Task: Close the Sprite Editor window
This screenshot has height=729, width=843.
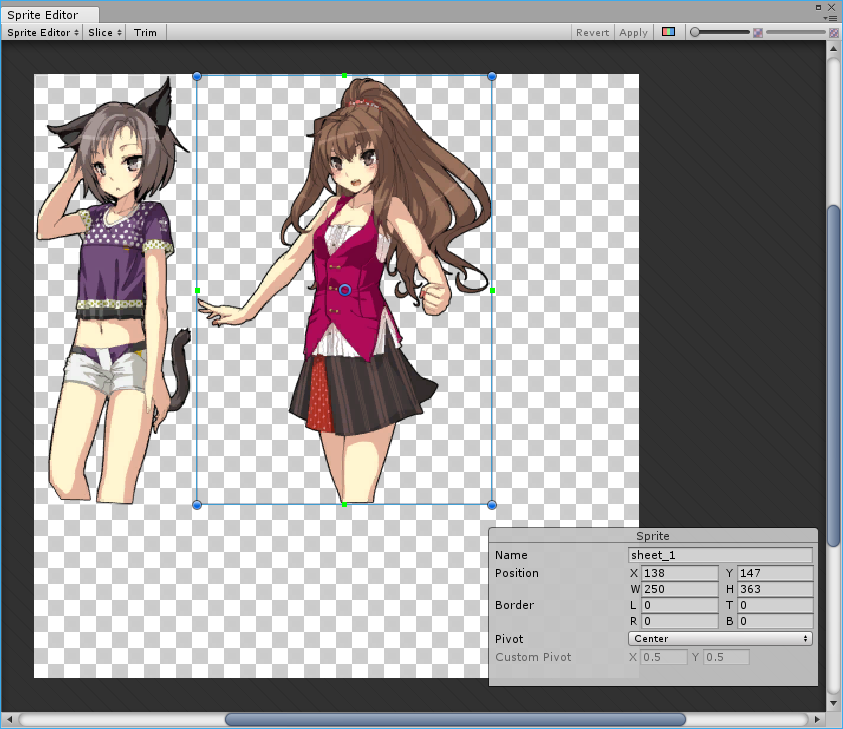Action: [x=832, y=8]
